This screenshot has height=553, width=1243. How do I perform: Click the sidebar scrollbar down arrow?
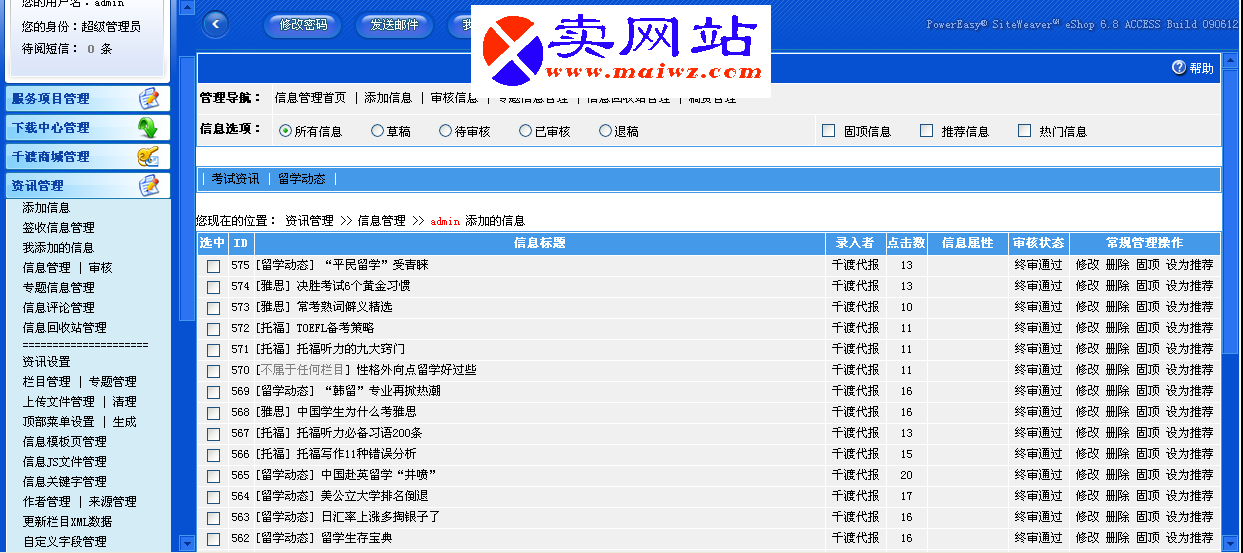click(186, 542)
